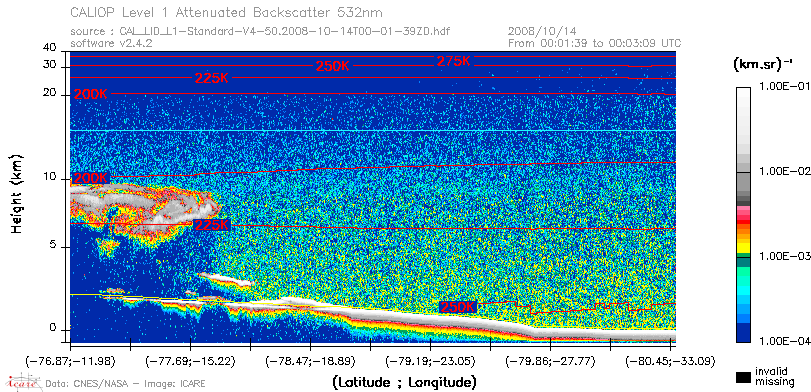Image resolution: width=811 pixels, height=392 pixels.
Task: Click the small white cloud layer near 3 km
Action: (x=225, y=280)
